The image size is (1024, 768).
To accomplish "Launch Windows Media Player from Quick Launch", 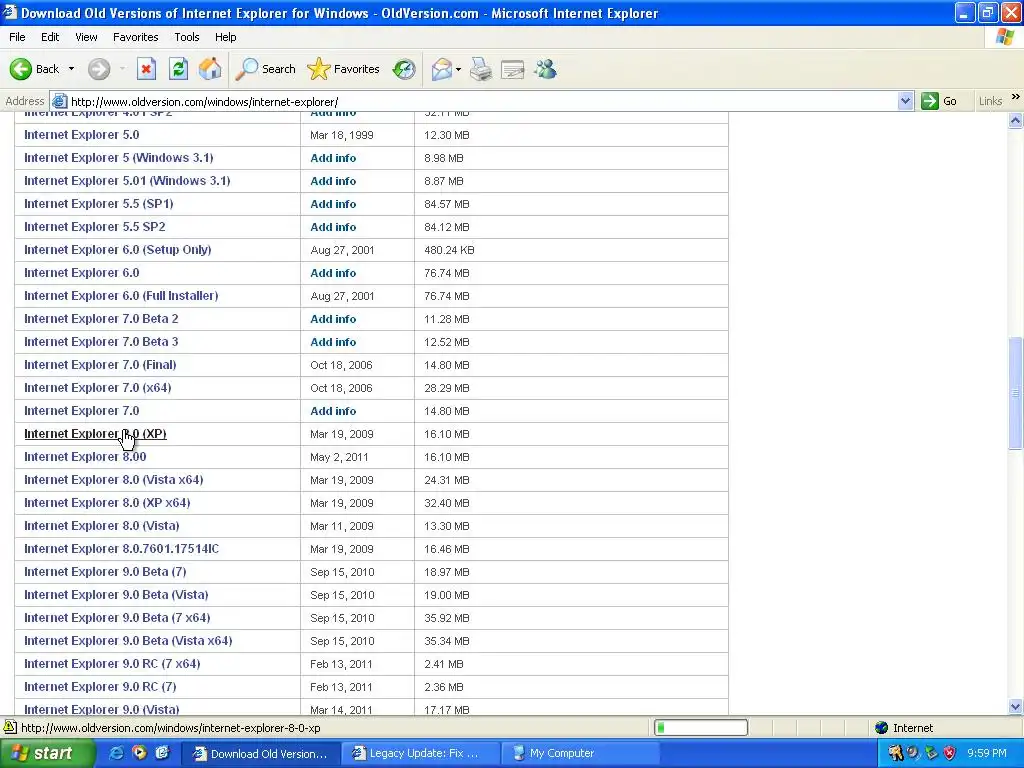I will click(139, 753).
